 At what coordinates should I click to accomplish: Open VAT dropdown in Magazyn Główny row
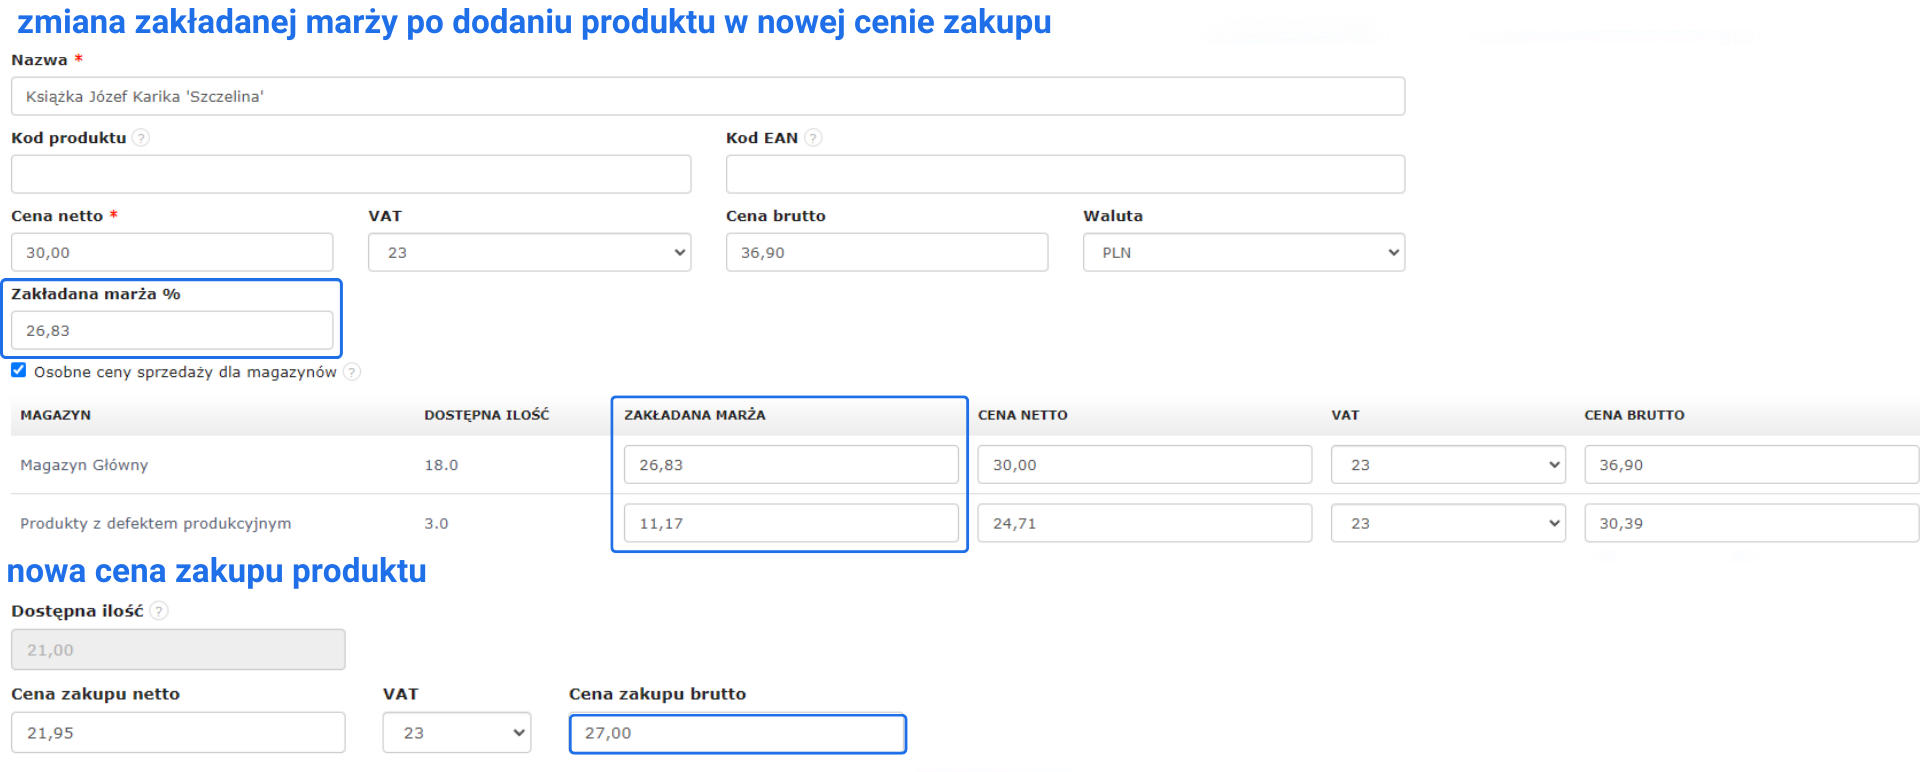tap(1448, 465)
